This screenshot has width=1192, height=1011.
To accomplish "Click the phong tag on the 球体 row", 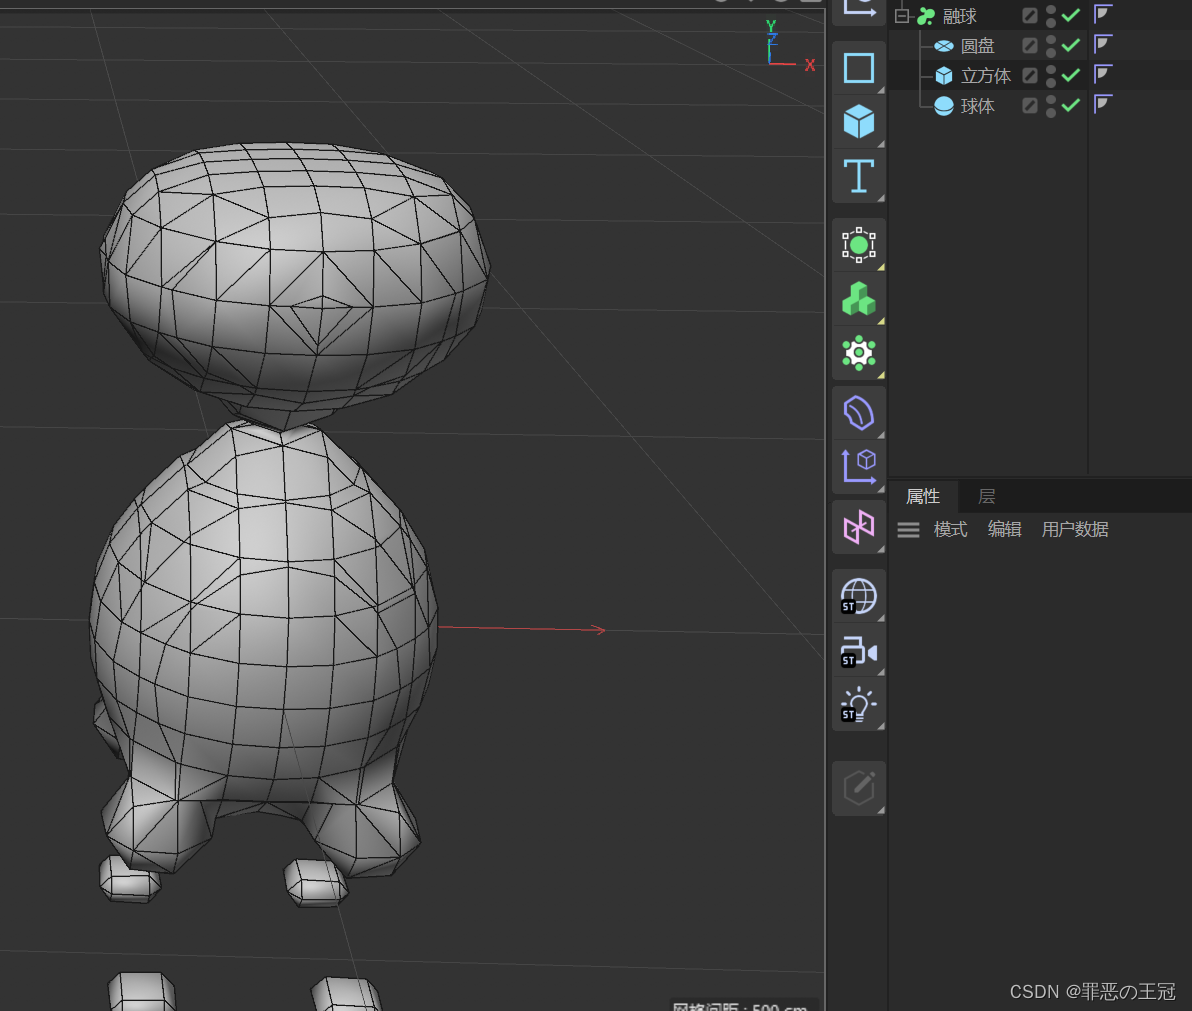I will coord(1103,104).
